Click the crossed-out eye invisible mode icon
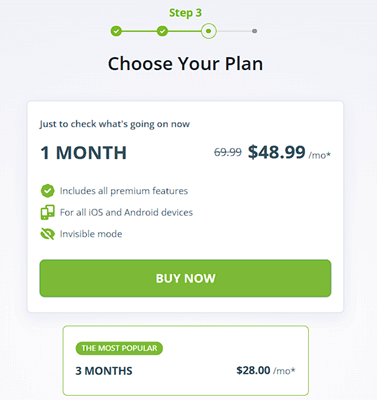This screenshot has width=377, height=400. pyautogui.click(x=47, y=234)
